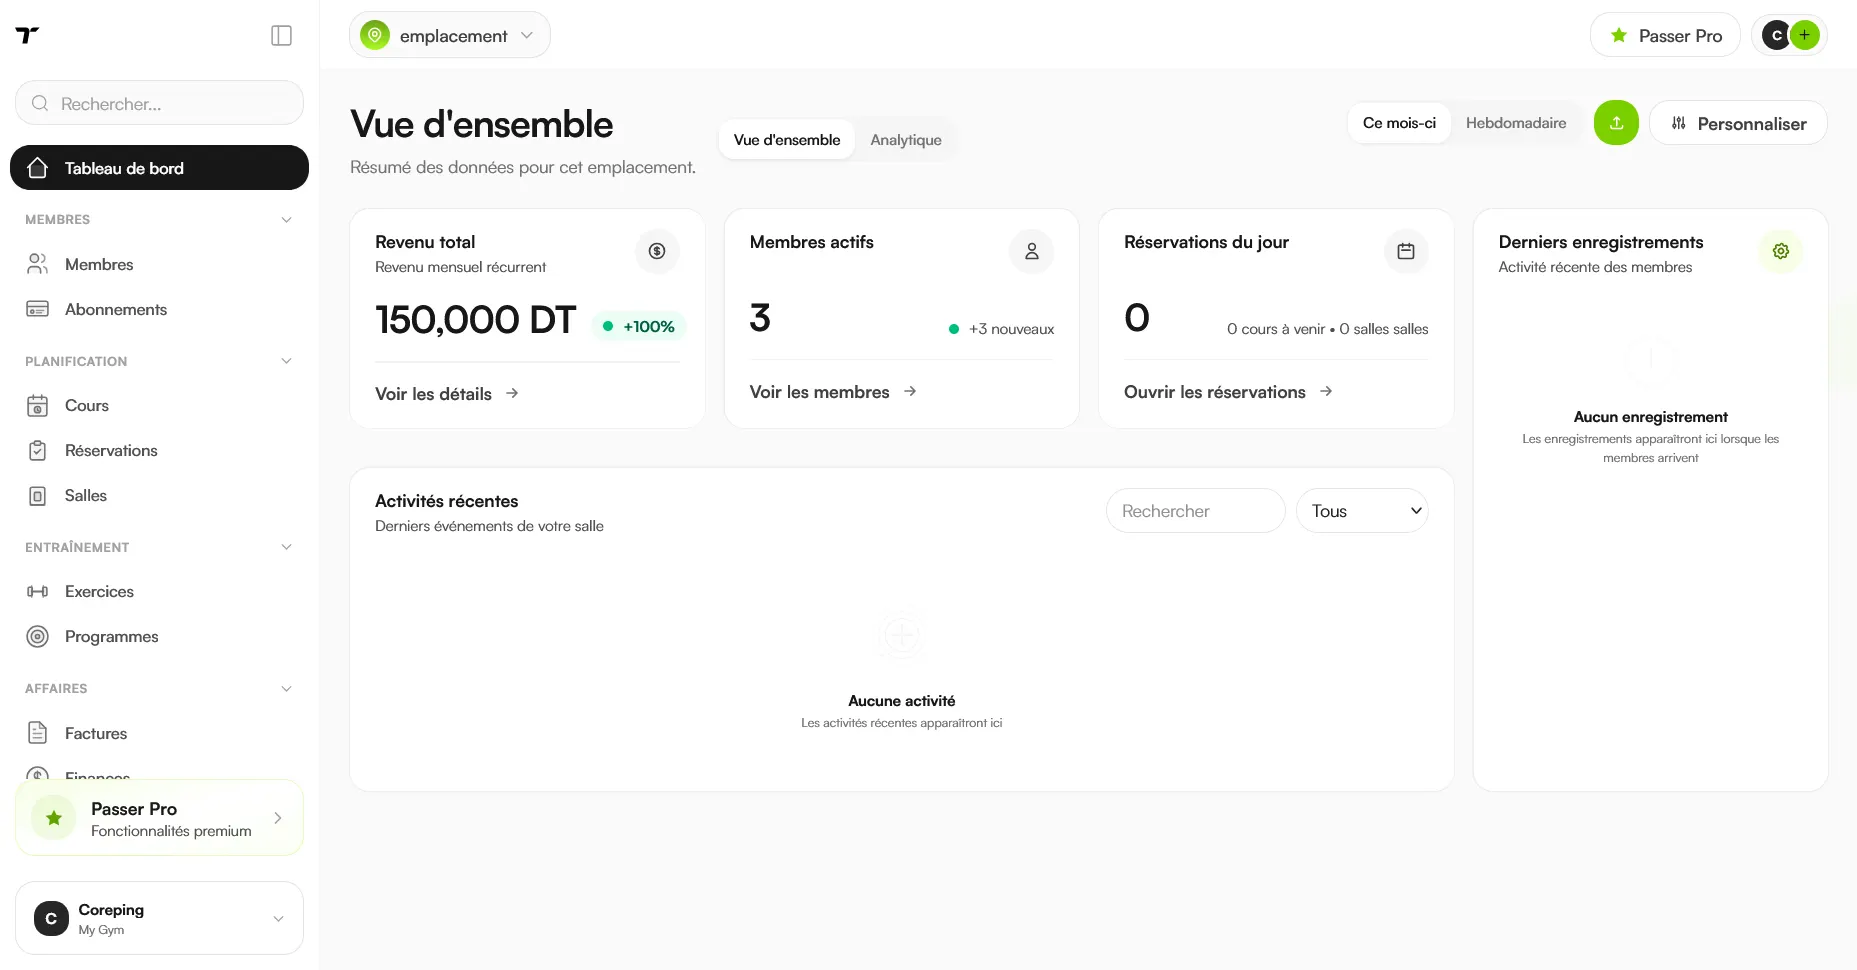Click the calendar icon on Réservations du jour
This screenshot has height=970, width=1857.
pos(1406,251)
